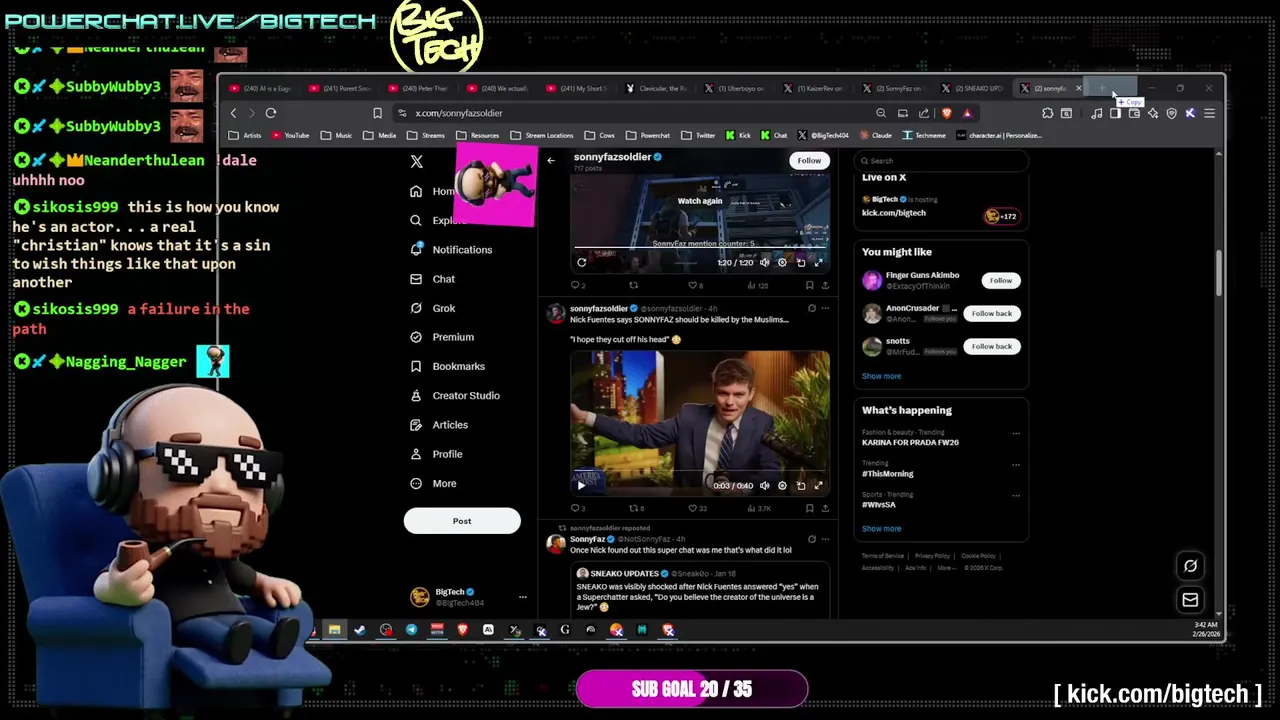Open Bookmarks in the X sidebar

pyautogui.click(x=448, y=367)
